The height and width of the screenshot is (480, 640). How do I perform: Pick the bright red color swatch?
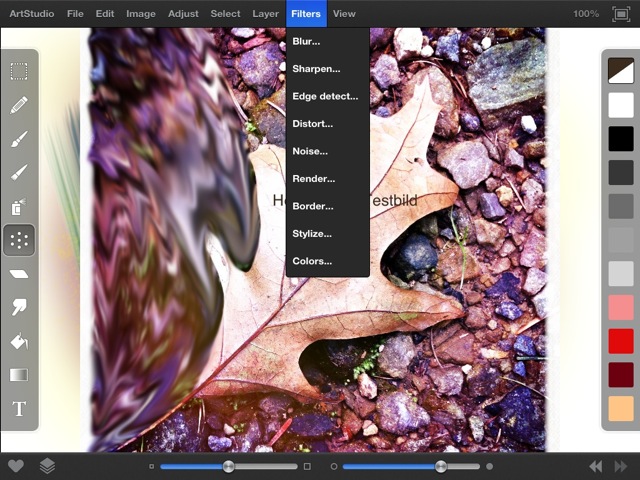tap(621, 341)
